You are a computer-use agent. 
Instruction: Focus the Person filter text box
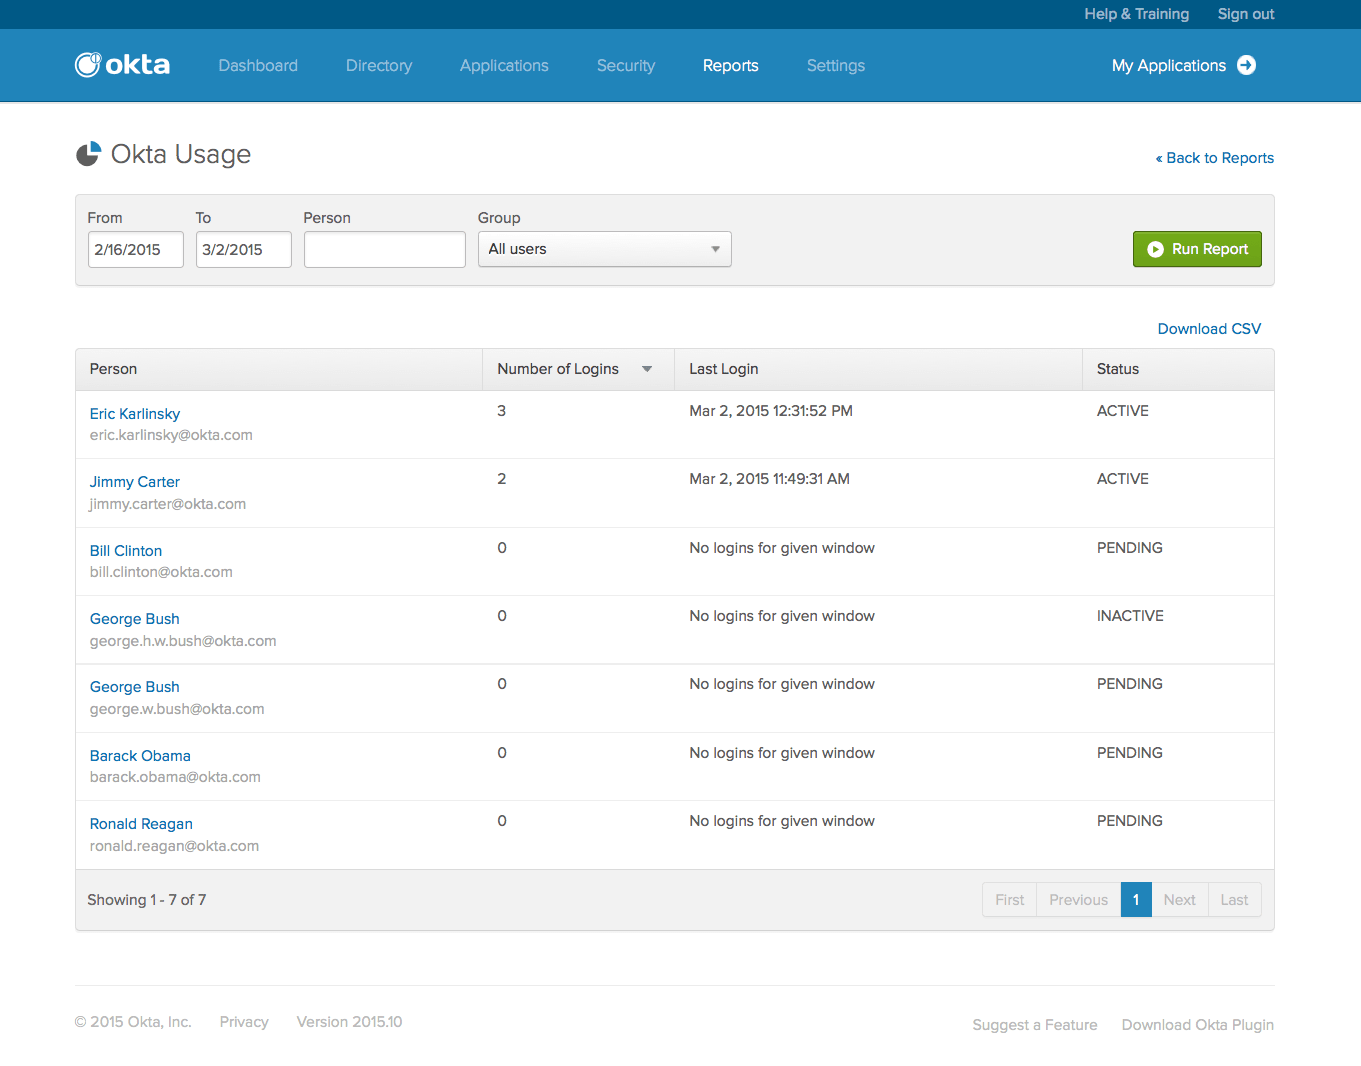(x=384, y=249)
